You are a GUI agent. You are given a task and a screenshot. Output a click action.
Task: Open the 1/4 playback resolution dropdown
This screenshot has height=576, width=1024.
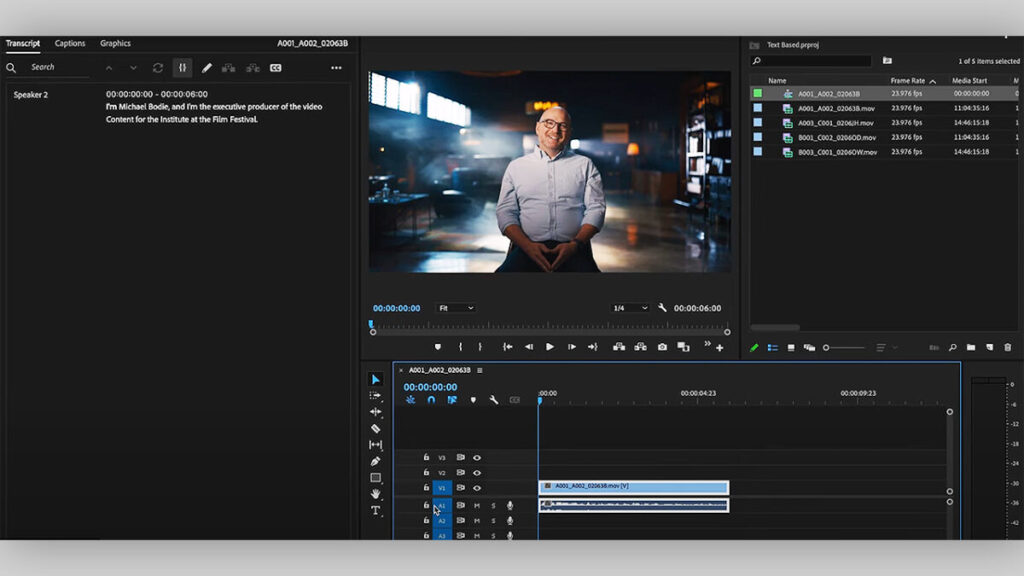[630, 308]
